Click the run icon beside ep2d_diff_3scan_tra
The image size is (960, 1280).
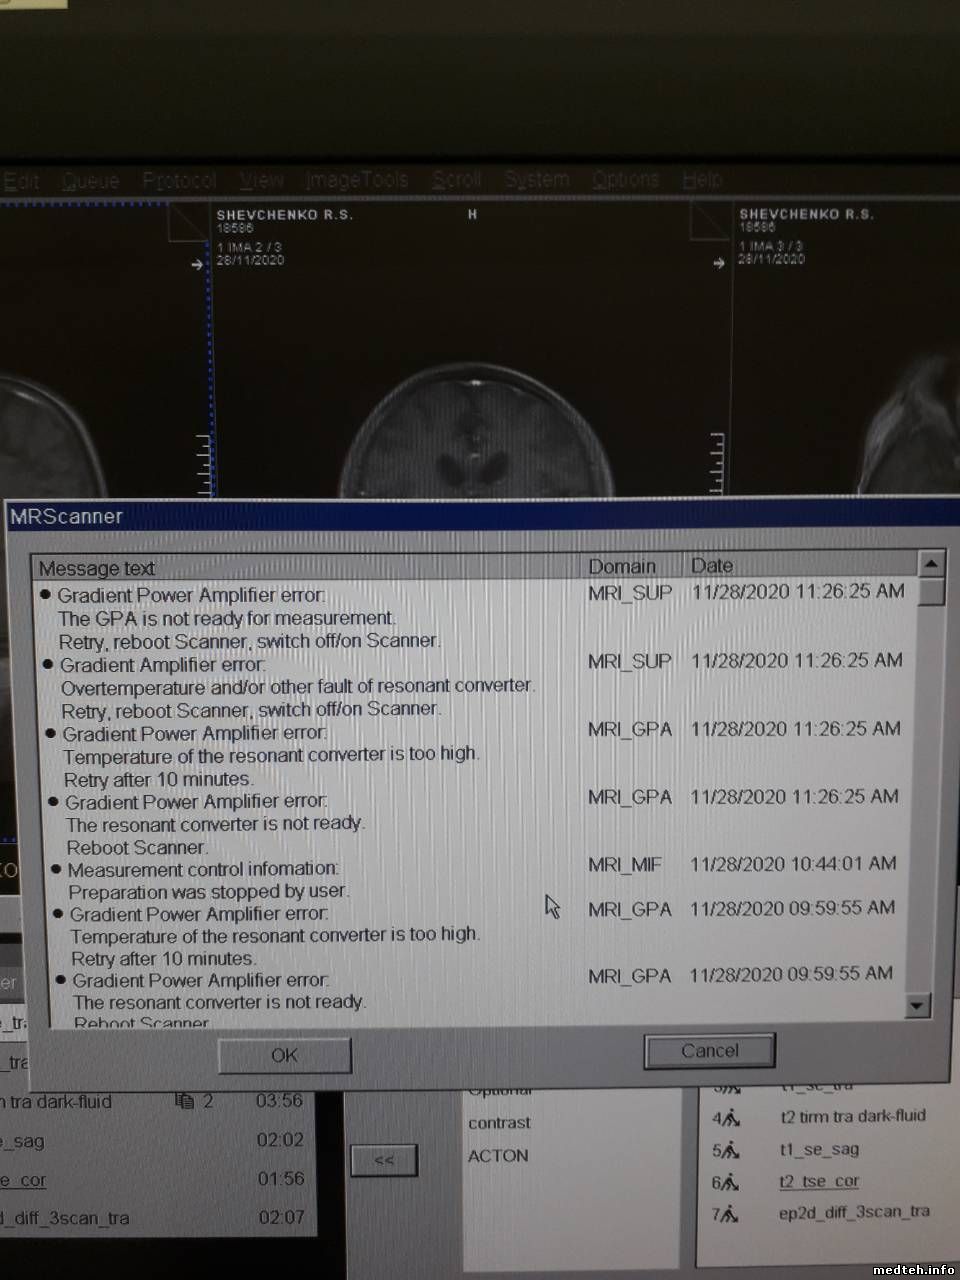click(x=732, y=1215)
